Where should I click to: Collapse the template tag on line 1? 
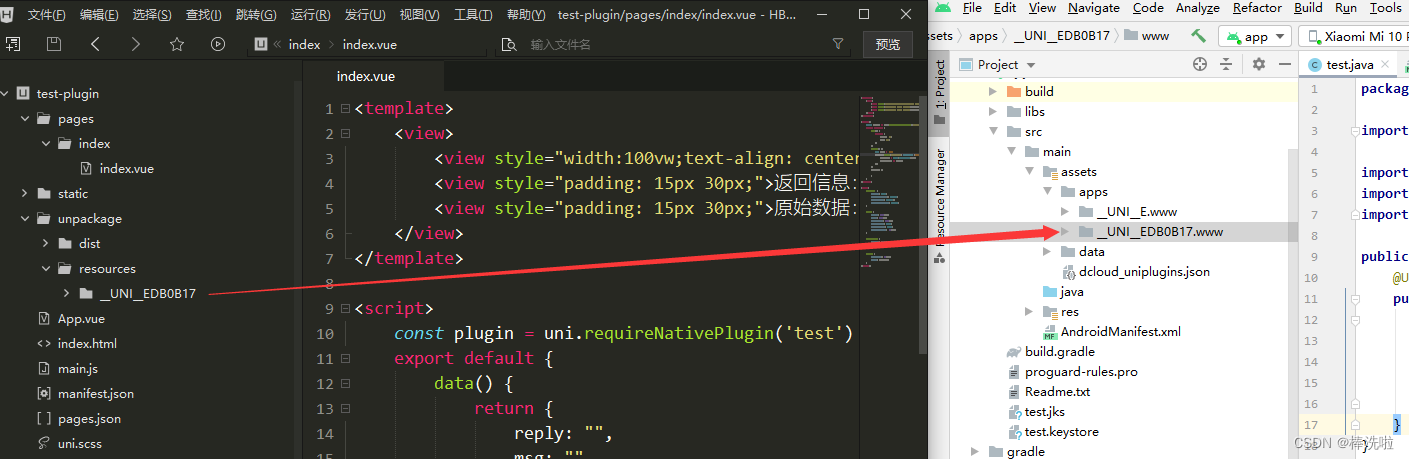[345, 109]
